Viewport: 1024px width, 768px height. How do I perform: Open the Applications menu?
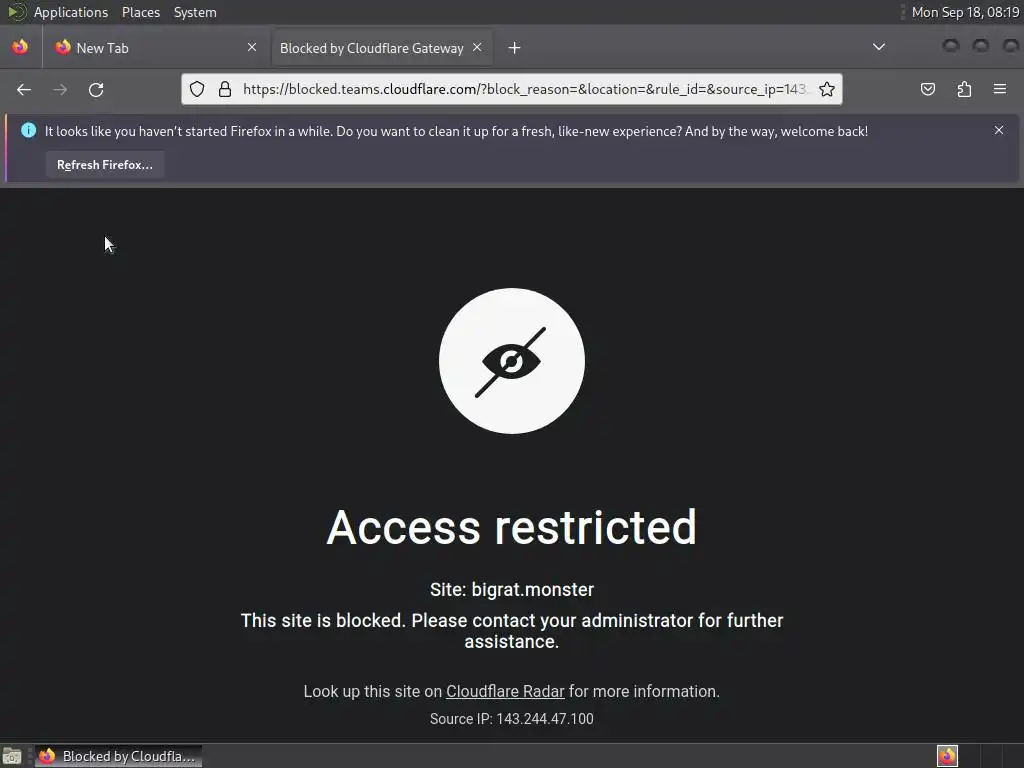click(71, 12)
